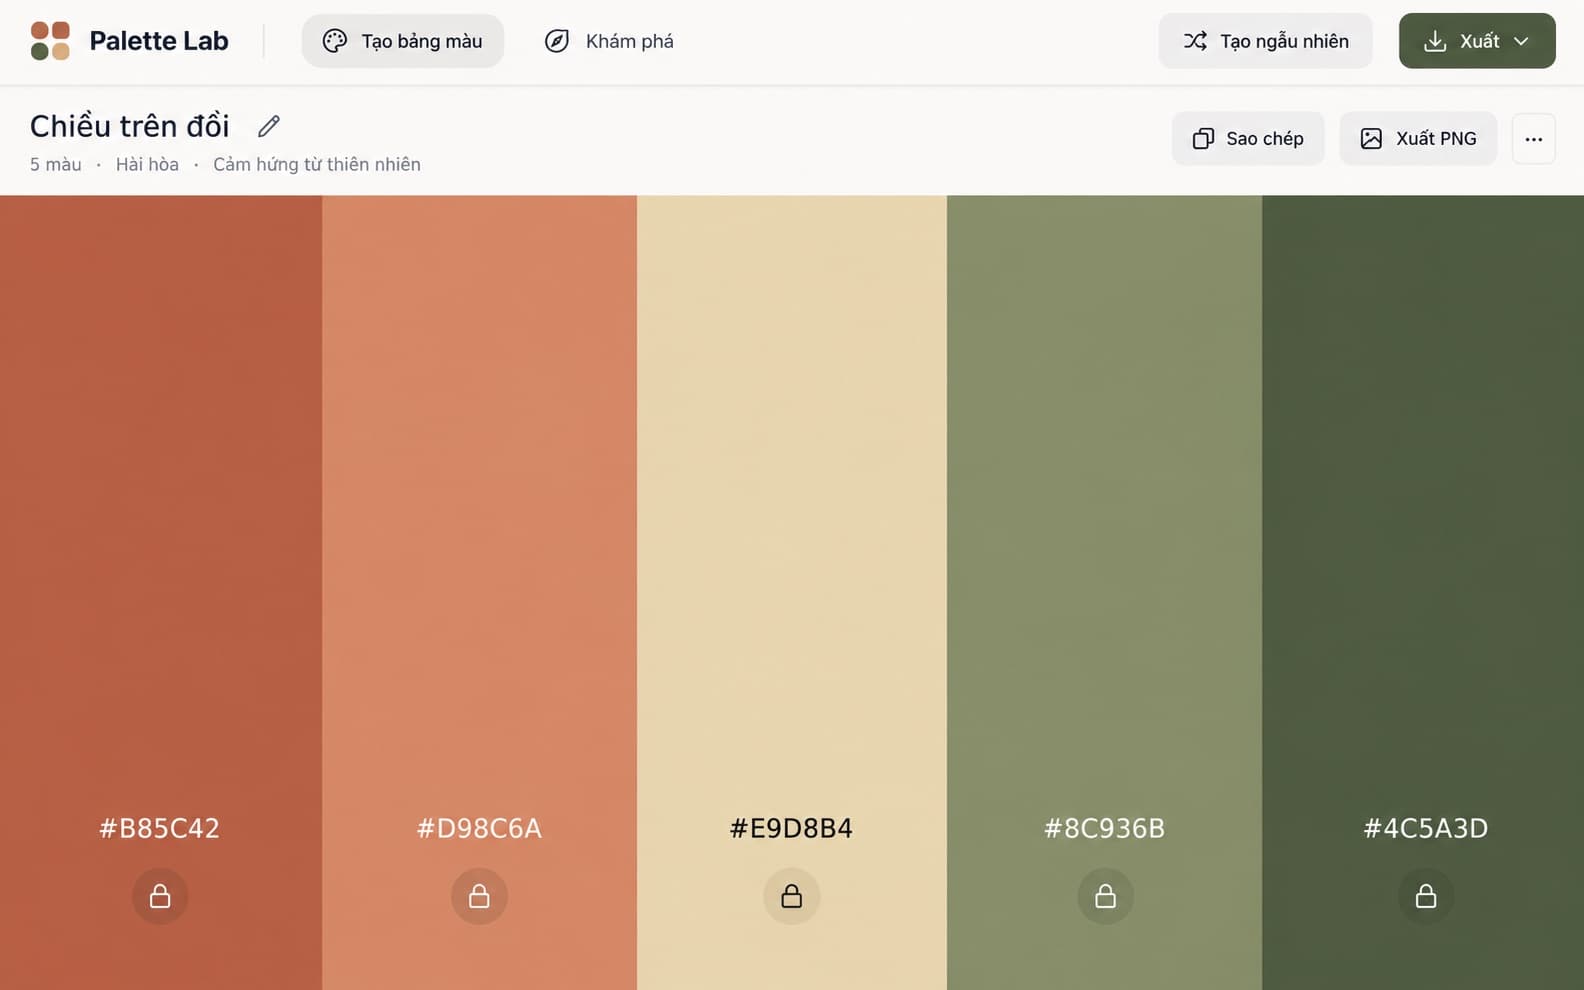Click the image icon in Xuất PNG

pyautogui.click(x=1371, y=139)
